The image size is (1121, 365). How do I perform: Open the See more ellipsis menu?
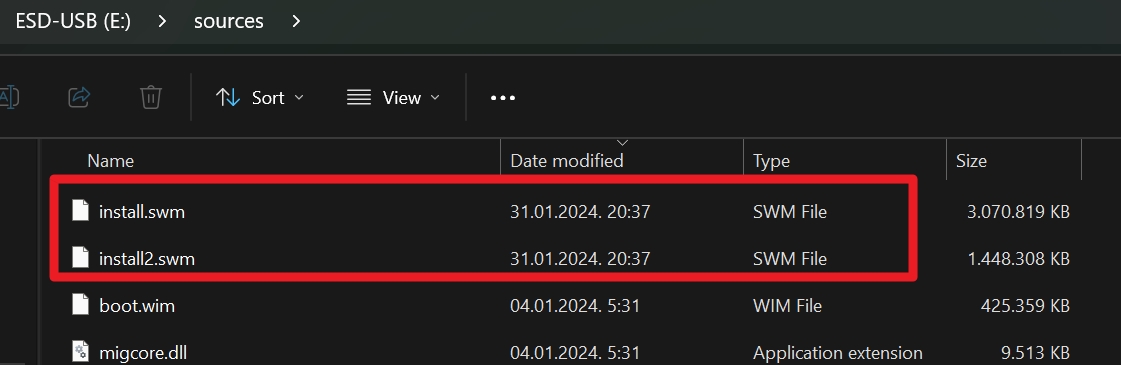coord(503,98)
